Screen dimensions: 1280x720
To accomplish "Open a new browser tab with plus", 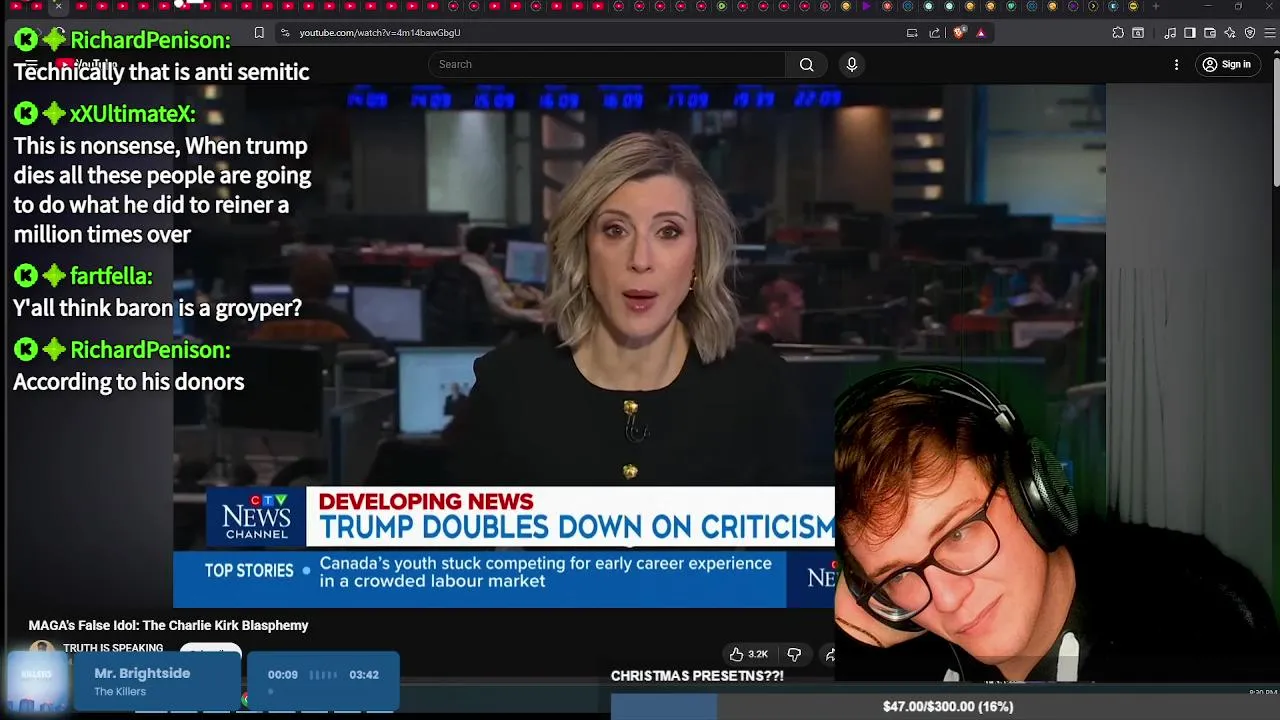I will (x=1156, y=6).
